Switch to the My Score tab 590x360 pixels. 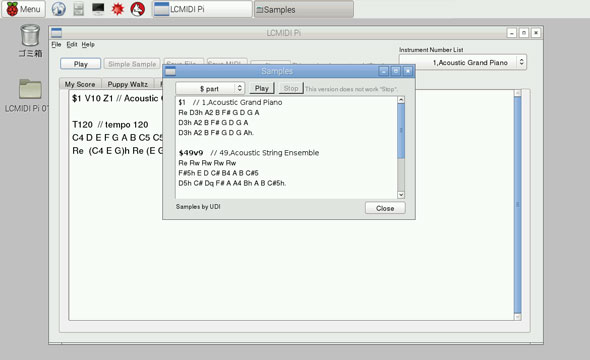coord(80,84)
